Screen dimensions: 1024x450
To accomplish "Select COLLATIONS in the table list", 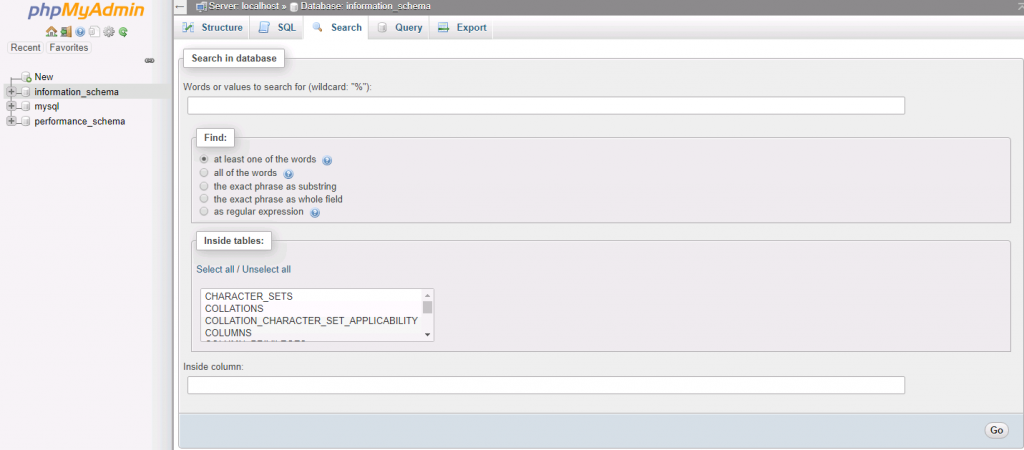I will click(234, 308).
